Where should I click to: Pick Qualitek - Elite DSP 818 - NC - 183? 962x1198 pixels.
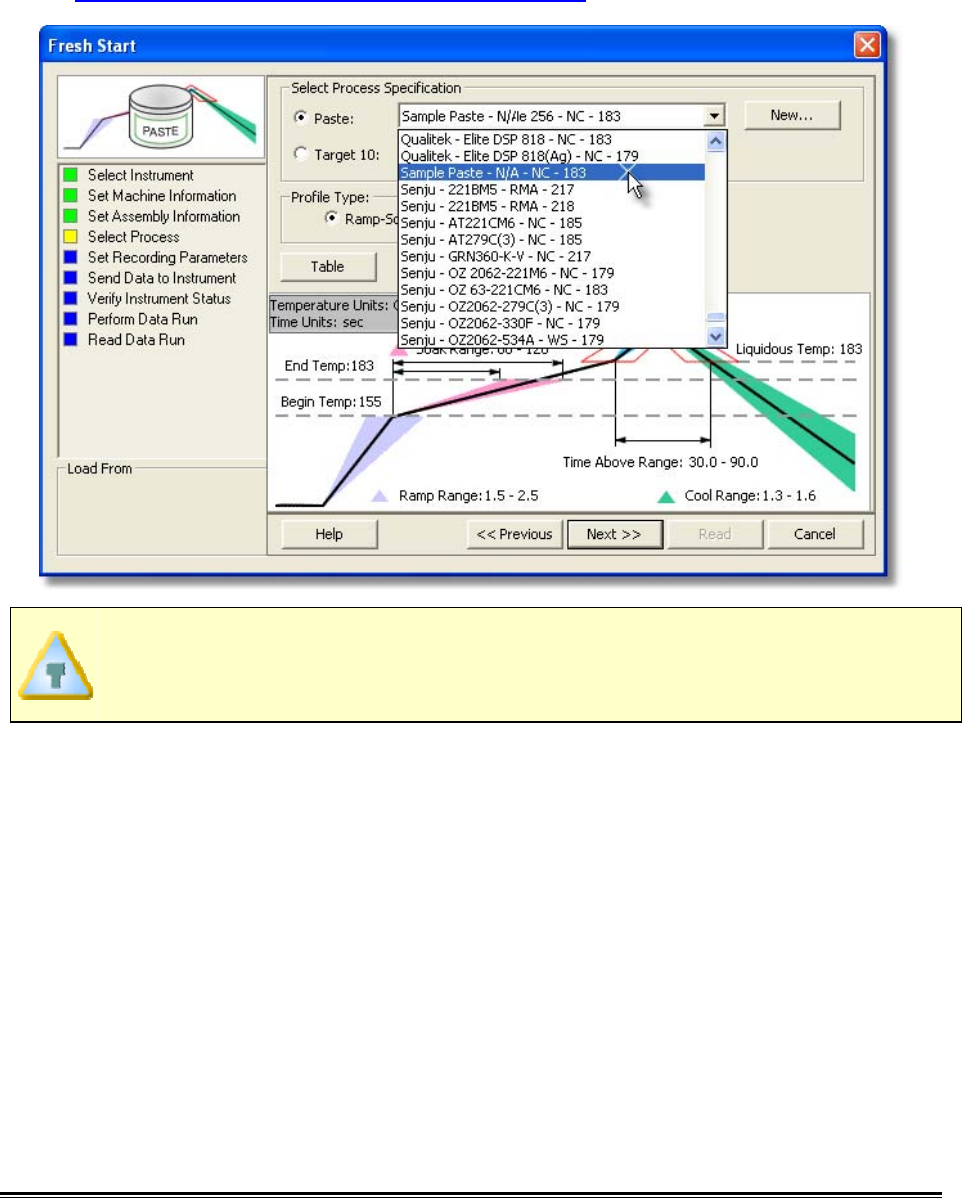point(552,139)
